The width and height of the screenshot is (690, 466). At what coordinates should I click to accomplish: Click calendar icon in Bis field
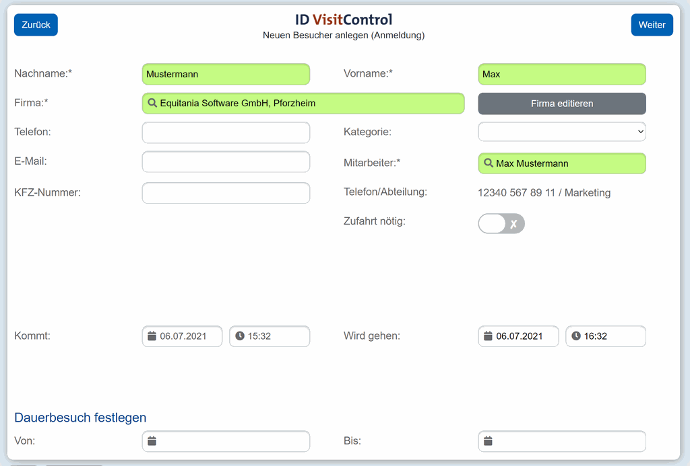488,440
